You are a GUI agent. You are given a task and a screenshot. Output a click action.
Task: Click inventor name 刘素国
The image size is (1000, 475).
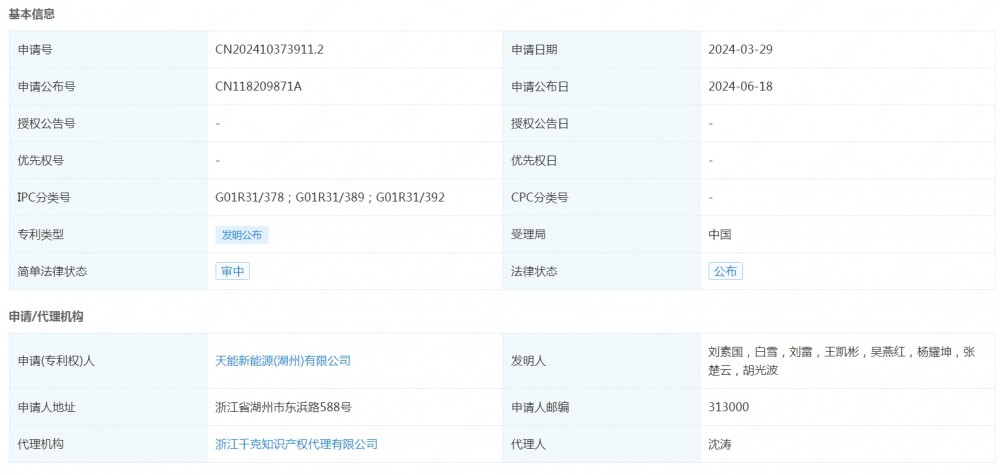click(725, 352)
